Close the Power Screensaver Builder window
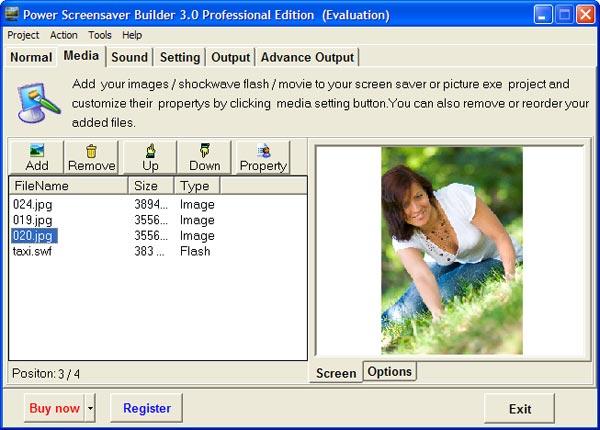 click(585, 15)
